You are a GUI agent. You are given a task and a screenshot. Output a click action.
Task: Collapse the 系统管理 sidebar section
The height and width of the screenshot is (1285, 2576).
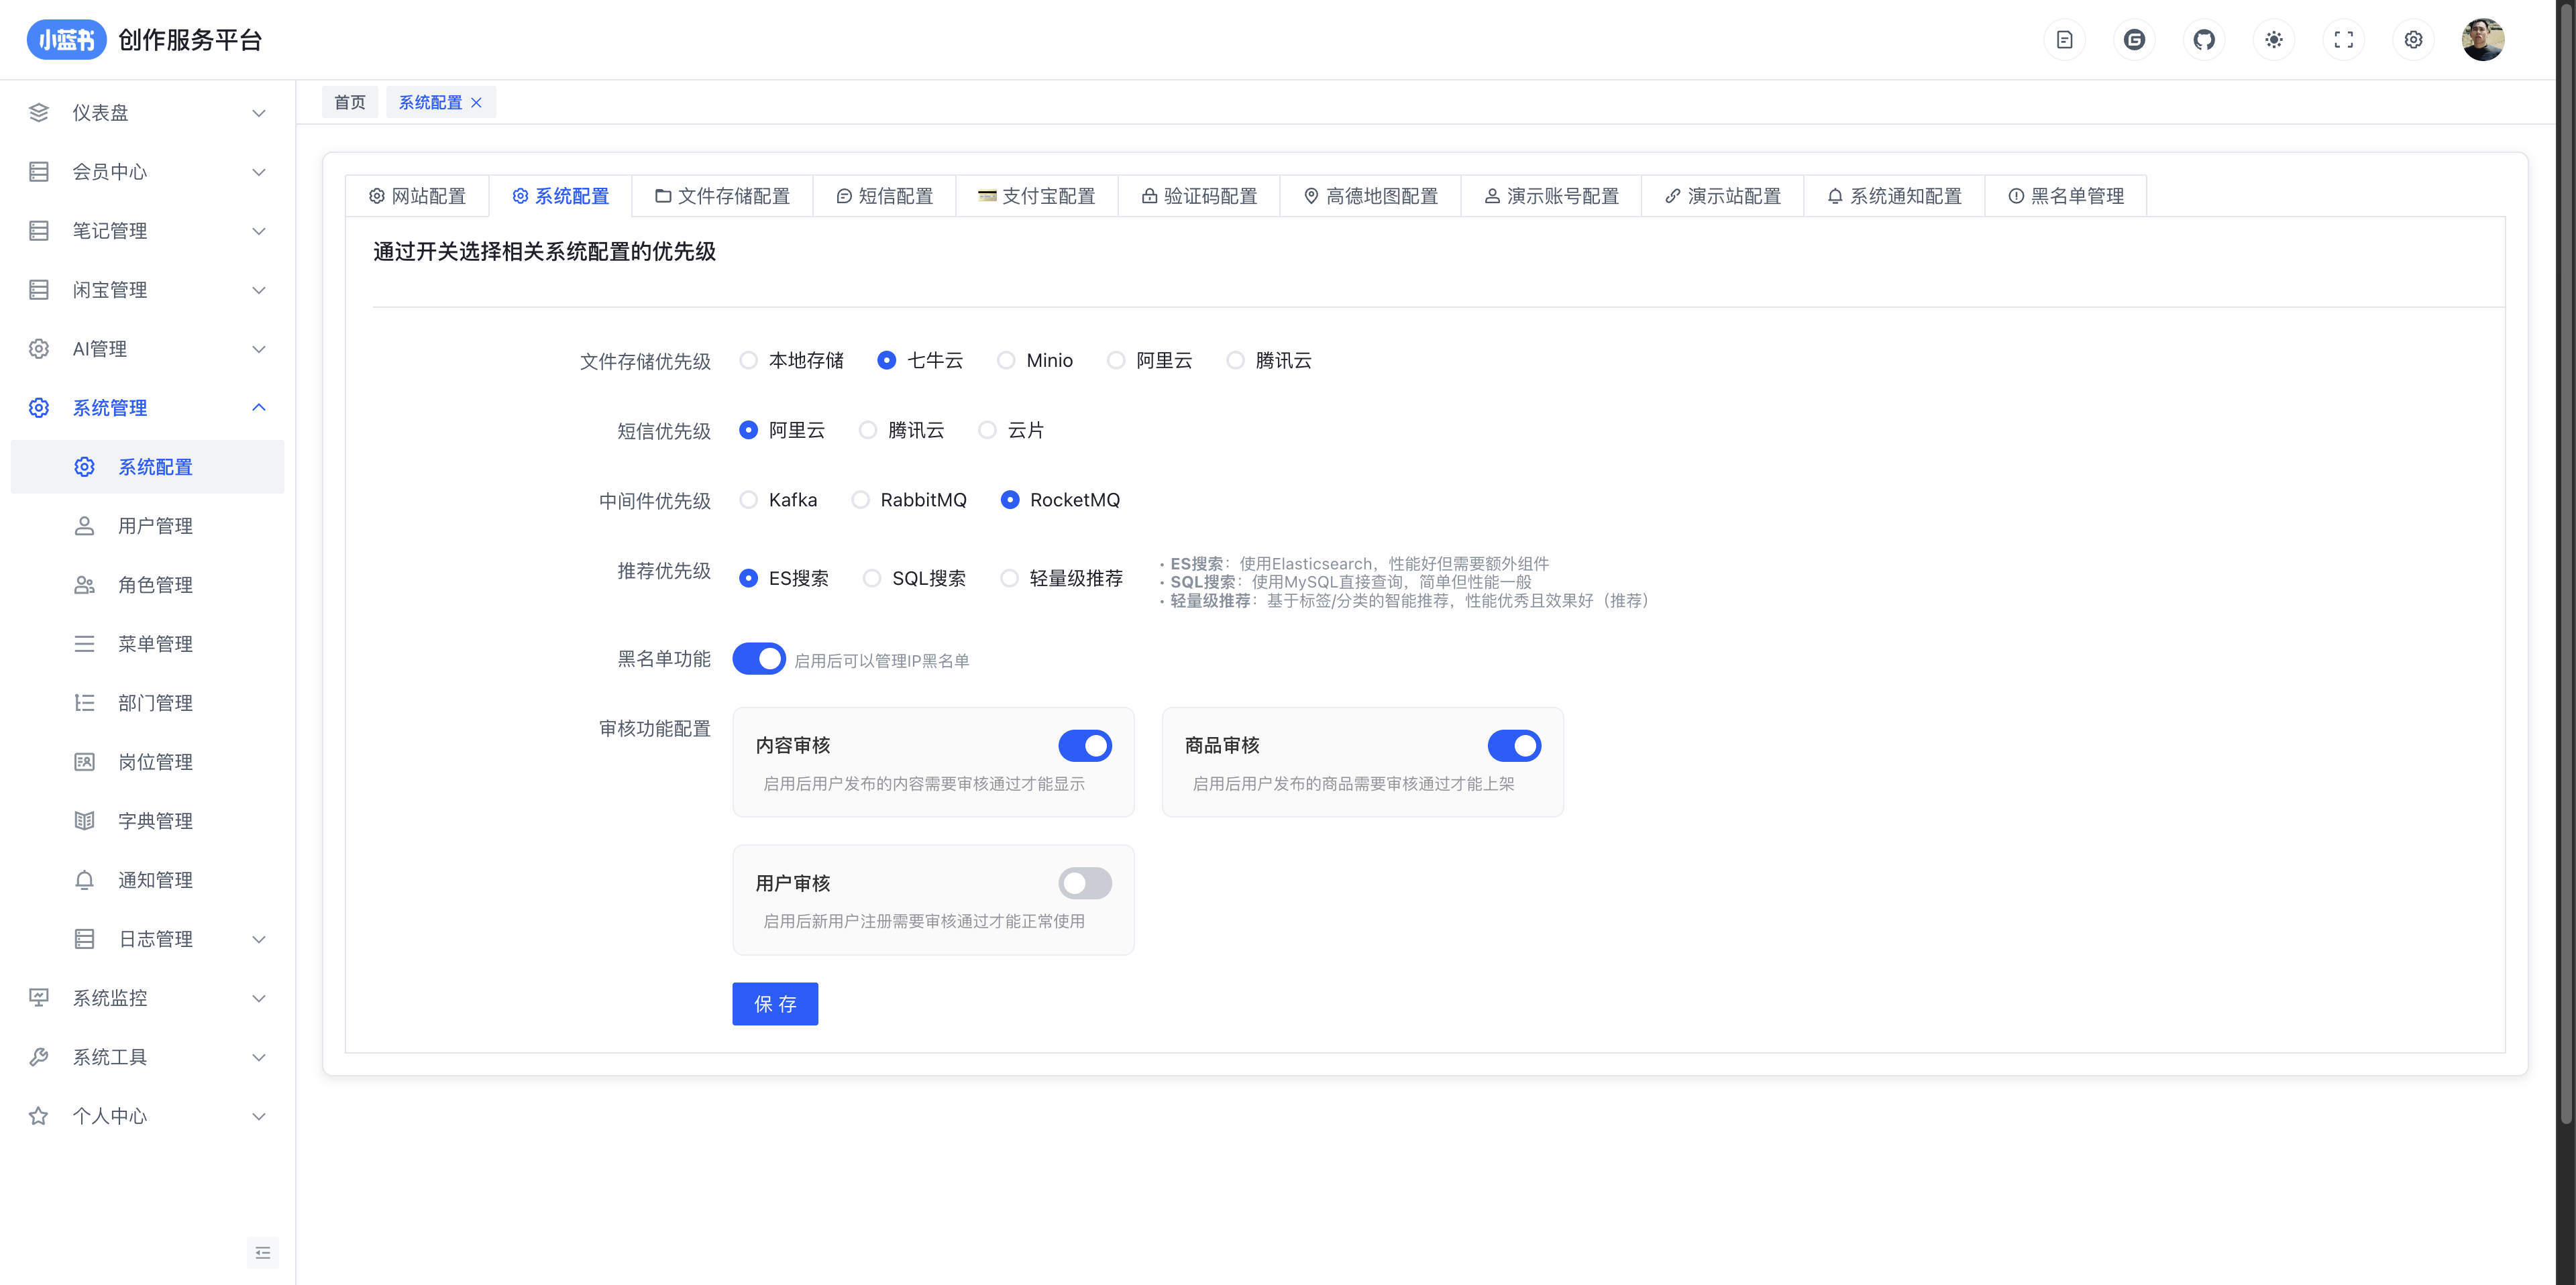tap(147, 408)
